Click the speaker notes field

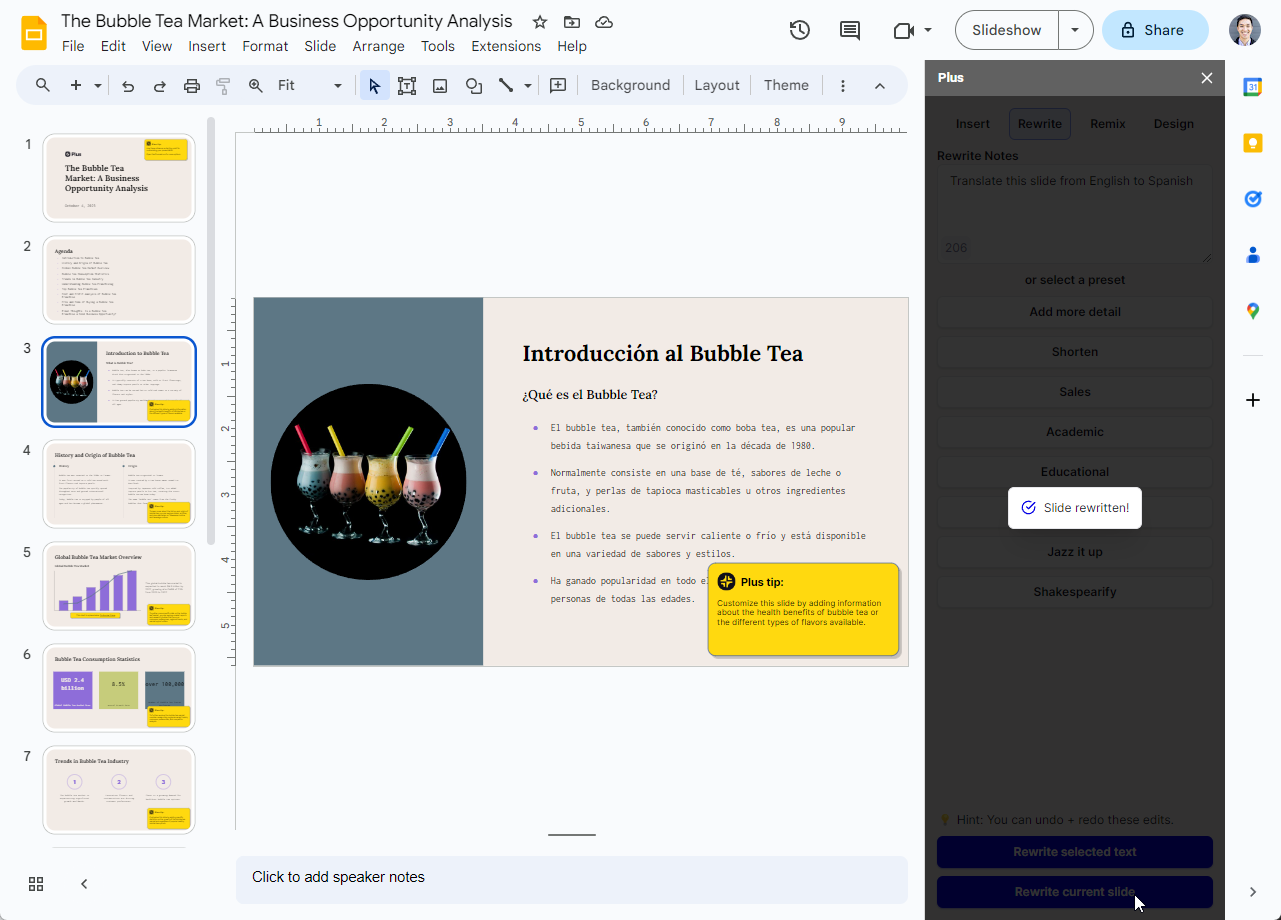coord(571,877)
